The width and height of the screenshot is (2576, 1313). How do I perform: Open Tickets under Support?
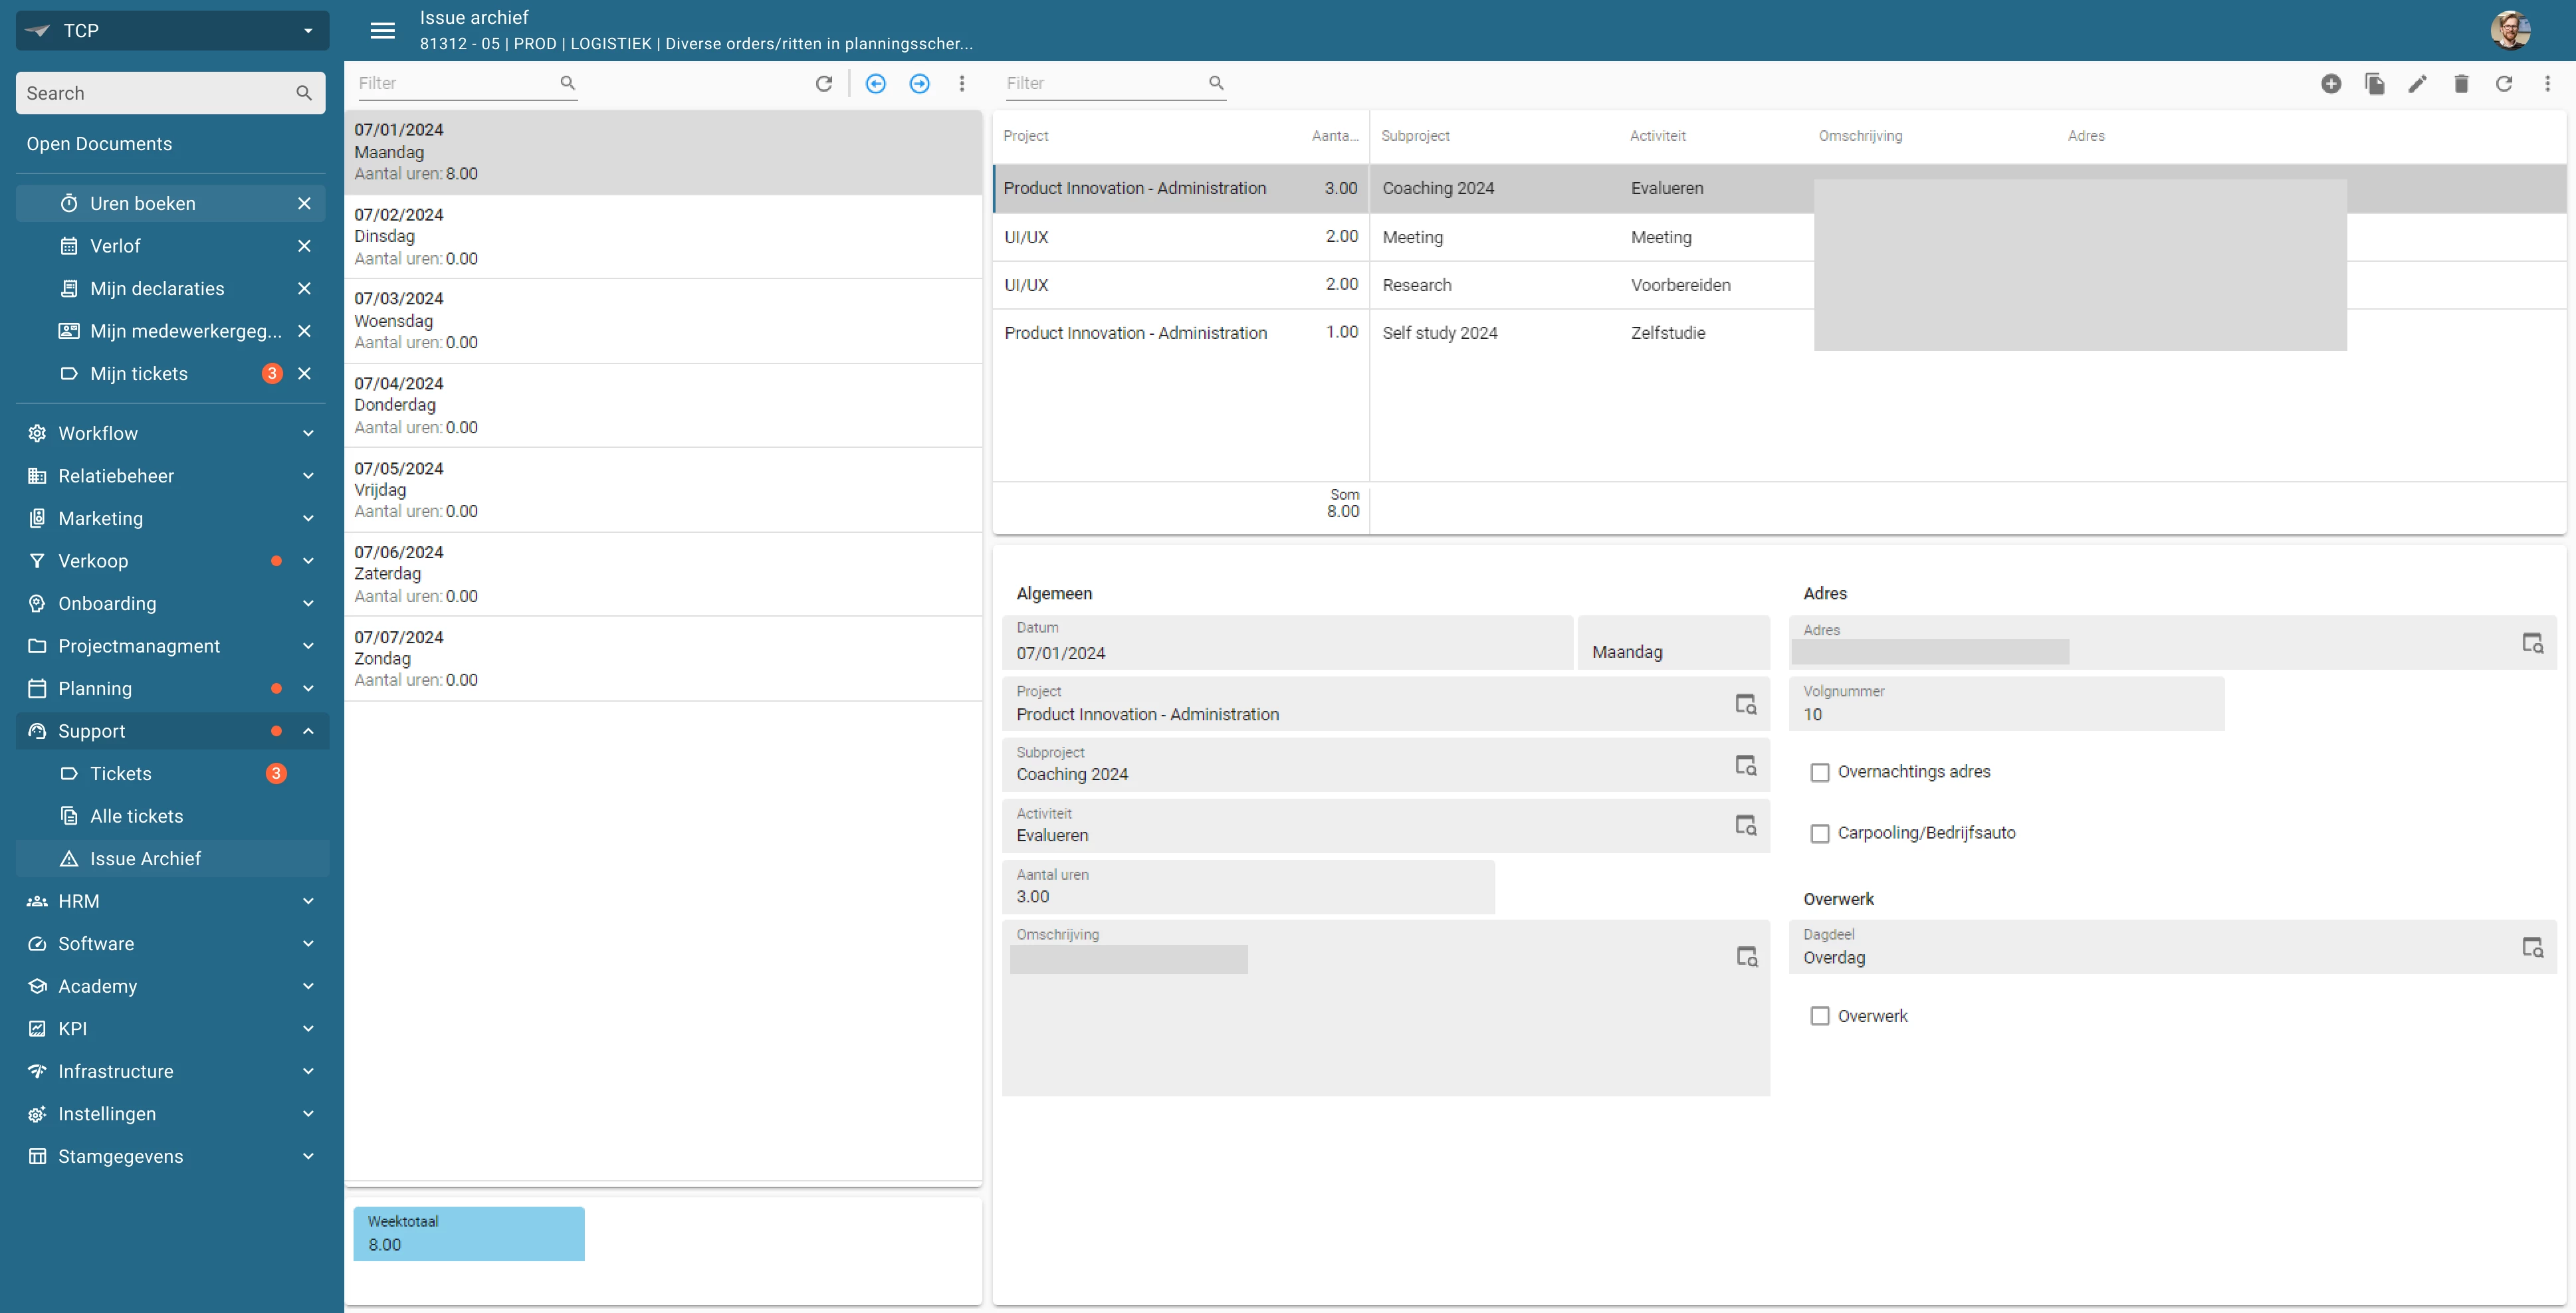172,773
